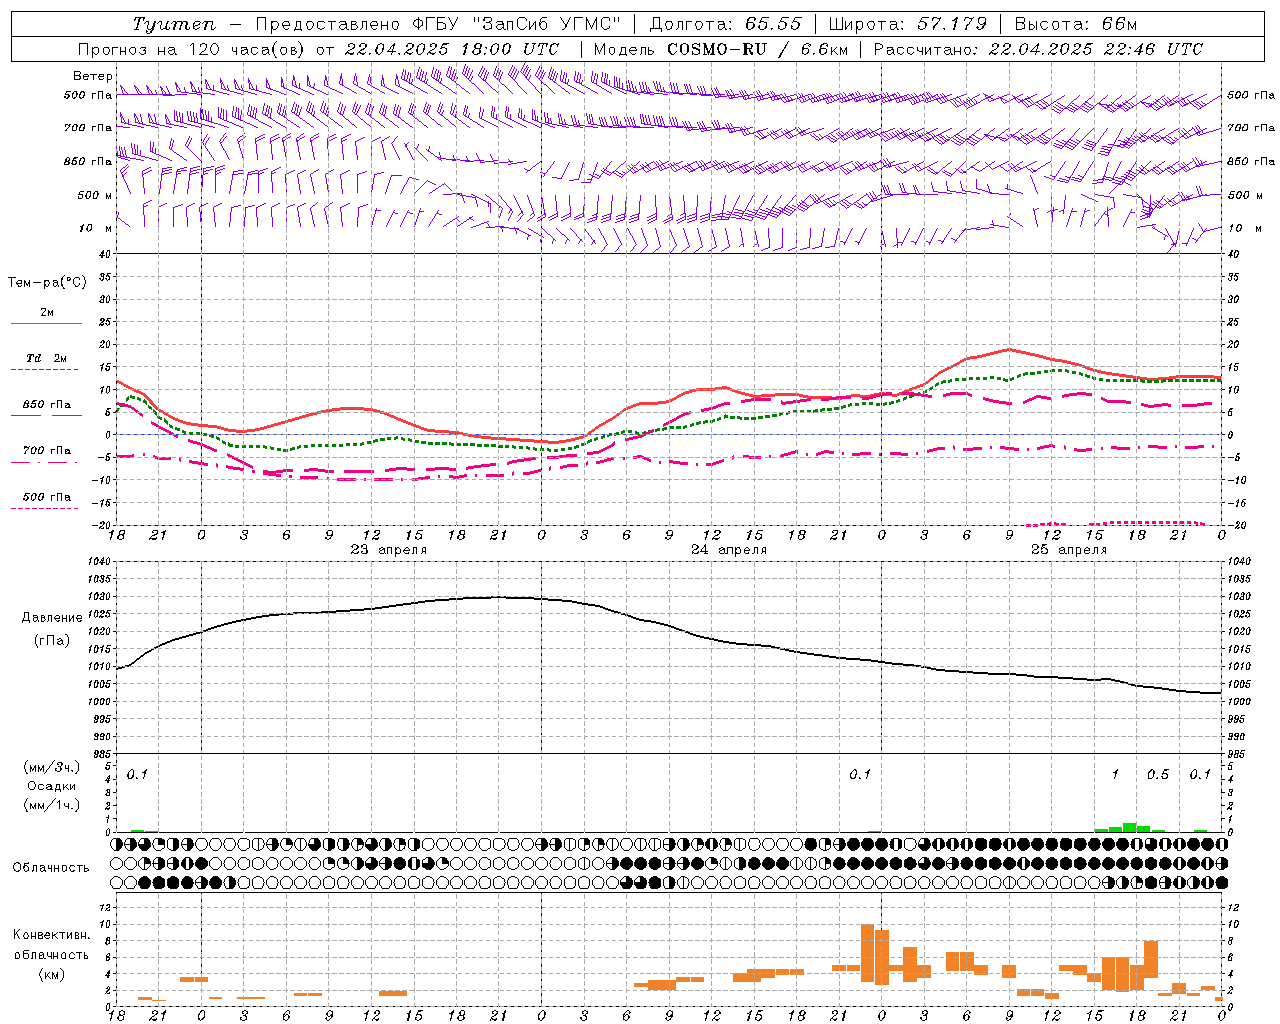Click the "Высота: 66м" header field
This screenshot has width=1280, height=1024.
1076,24
